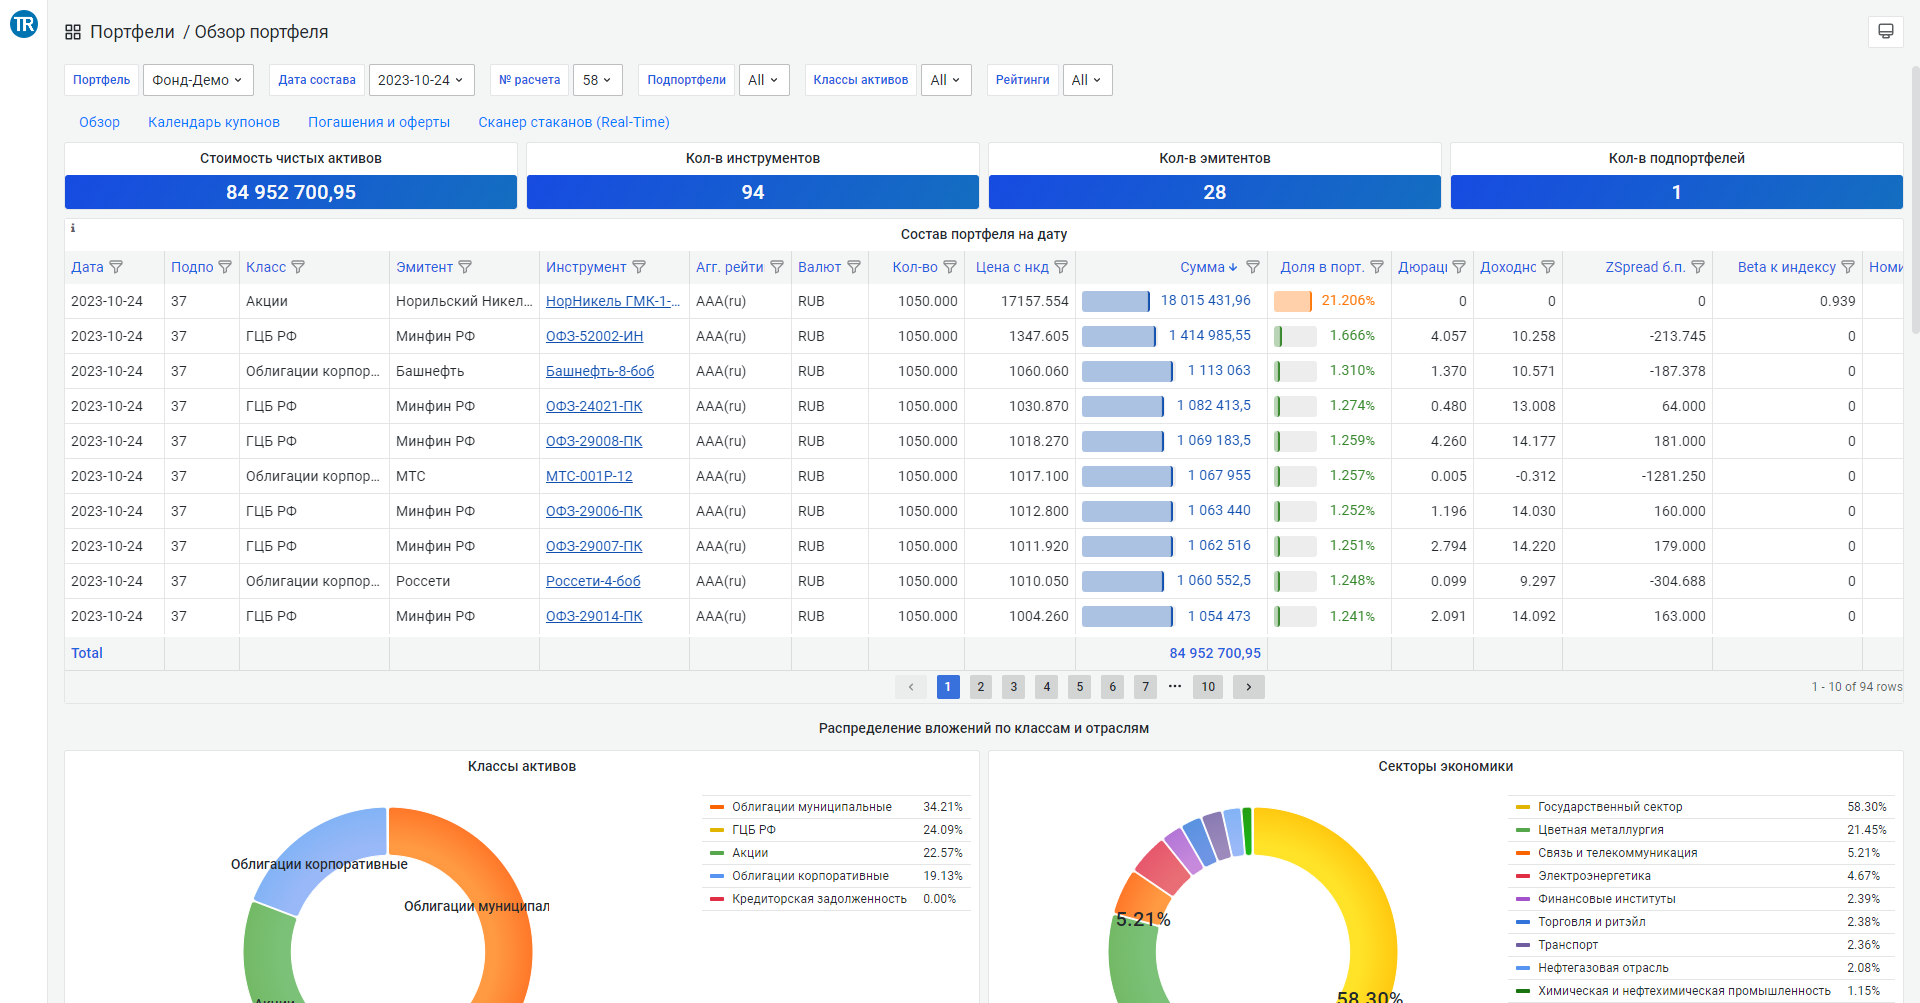Switch to the Обзор tab

99,122
